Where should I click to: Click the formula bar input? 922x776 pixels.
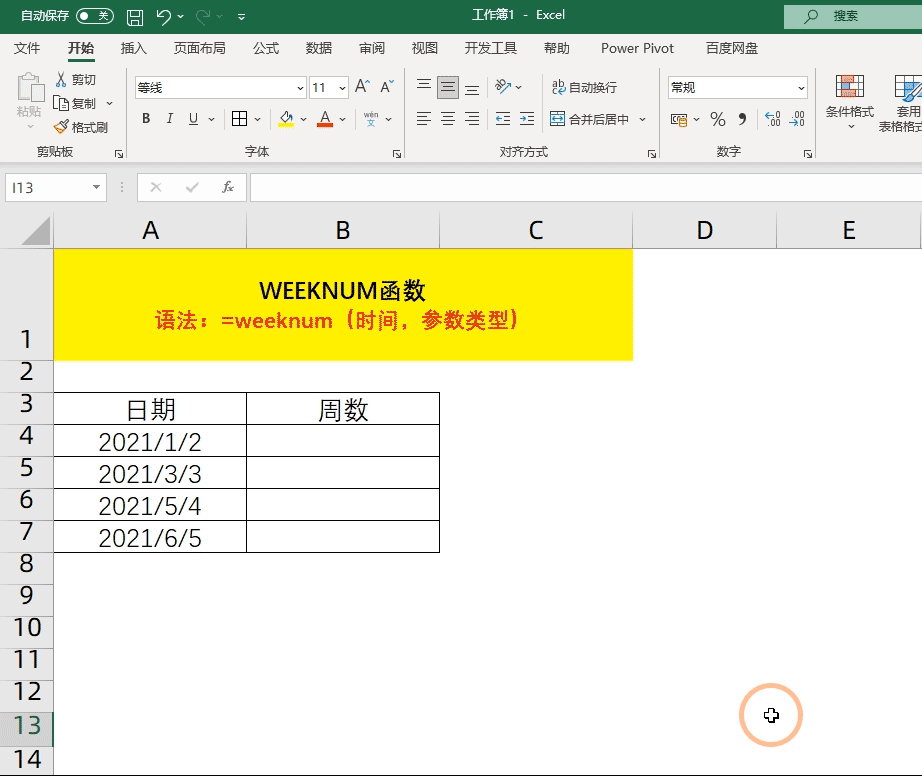(586, 188)
